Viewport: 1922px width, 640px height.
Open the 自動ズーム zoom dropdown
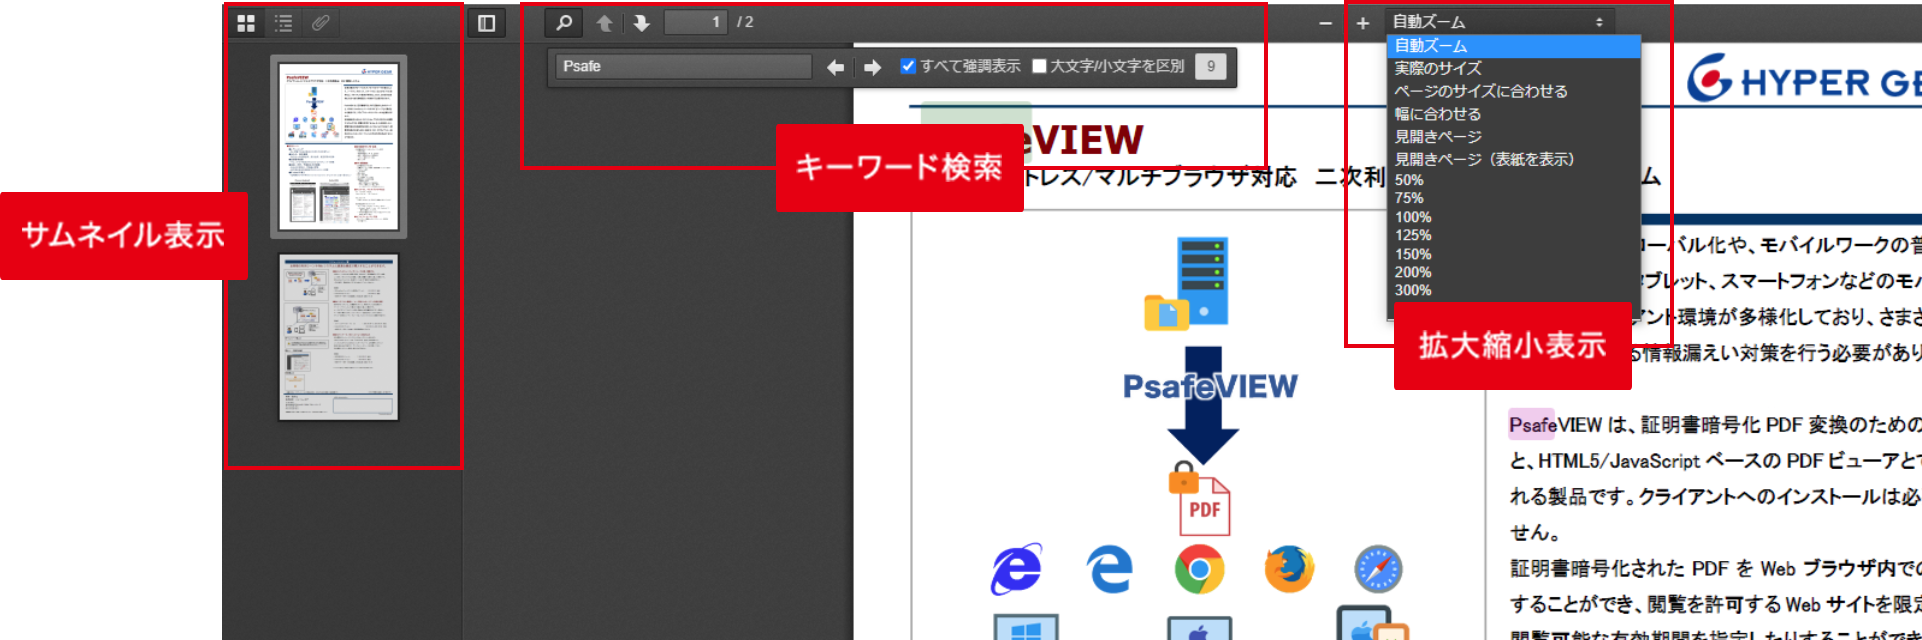coord(1499,22)
